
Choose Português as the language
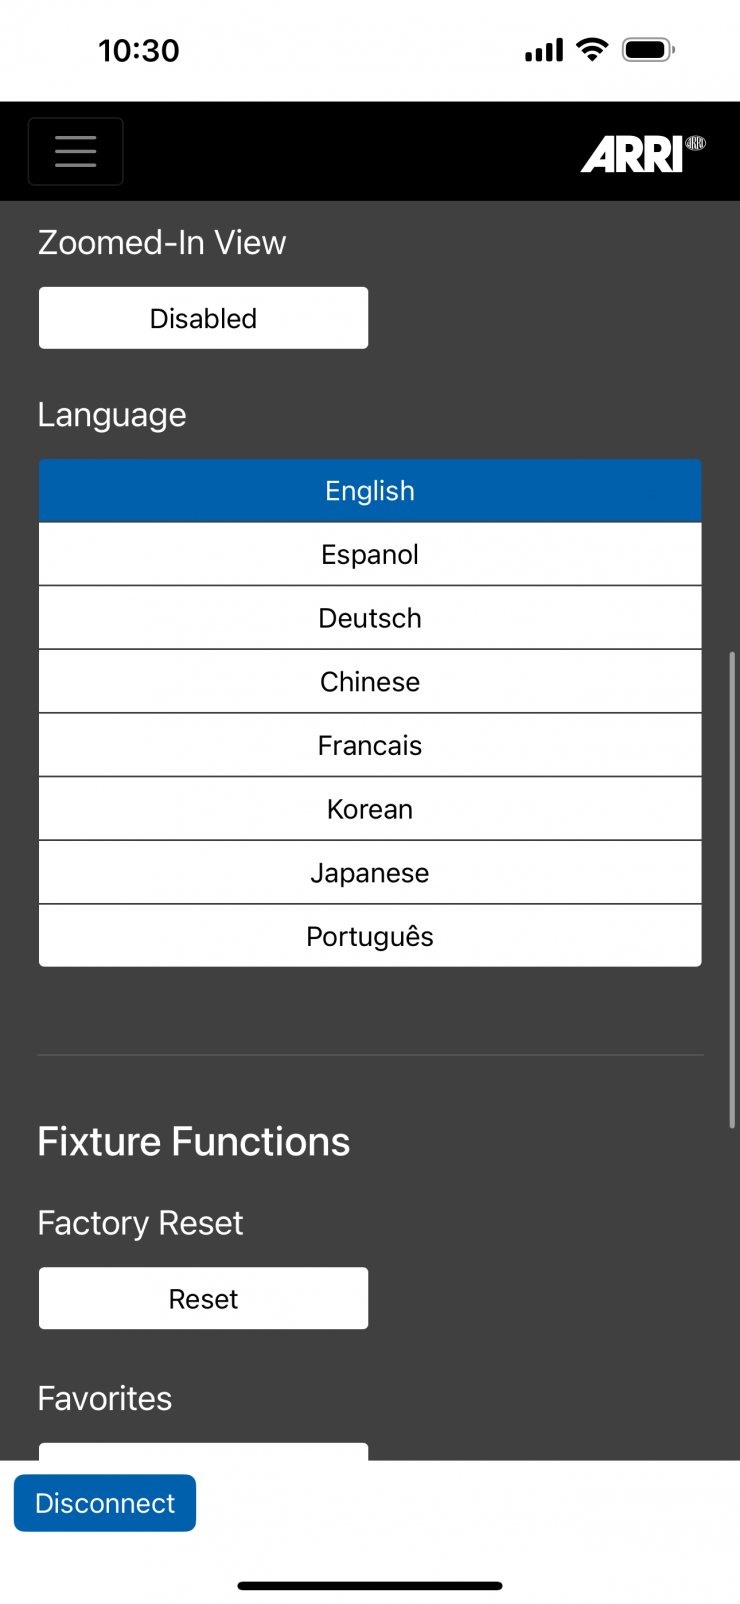tap(370, 937)
